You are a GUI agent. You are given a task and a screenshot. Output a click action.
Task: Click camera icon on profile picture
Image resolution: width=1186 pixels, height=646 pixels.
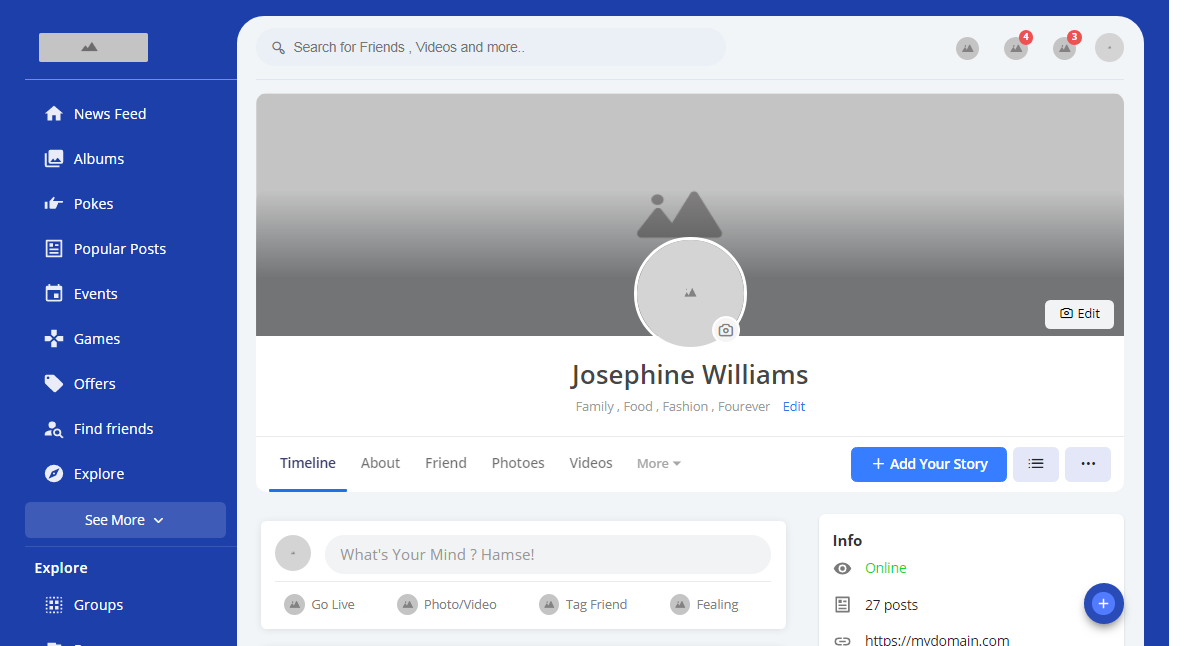coord(726,330)
